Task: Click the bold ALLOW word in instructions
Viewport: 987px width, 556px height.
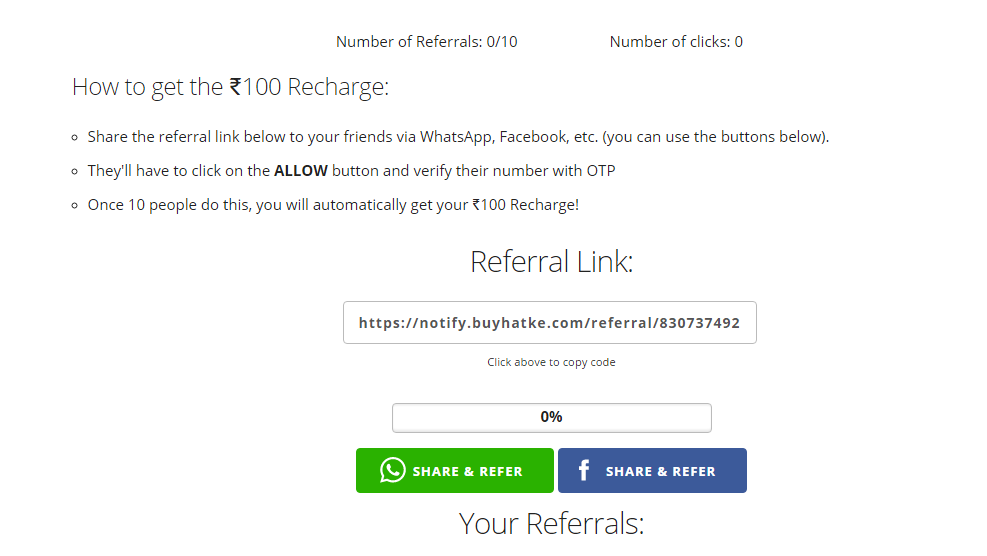Action: [301, 171]
